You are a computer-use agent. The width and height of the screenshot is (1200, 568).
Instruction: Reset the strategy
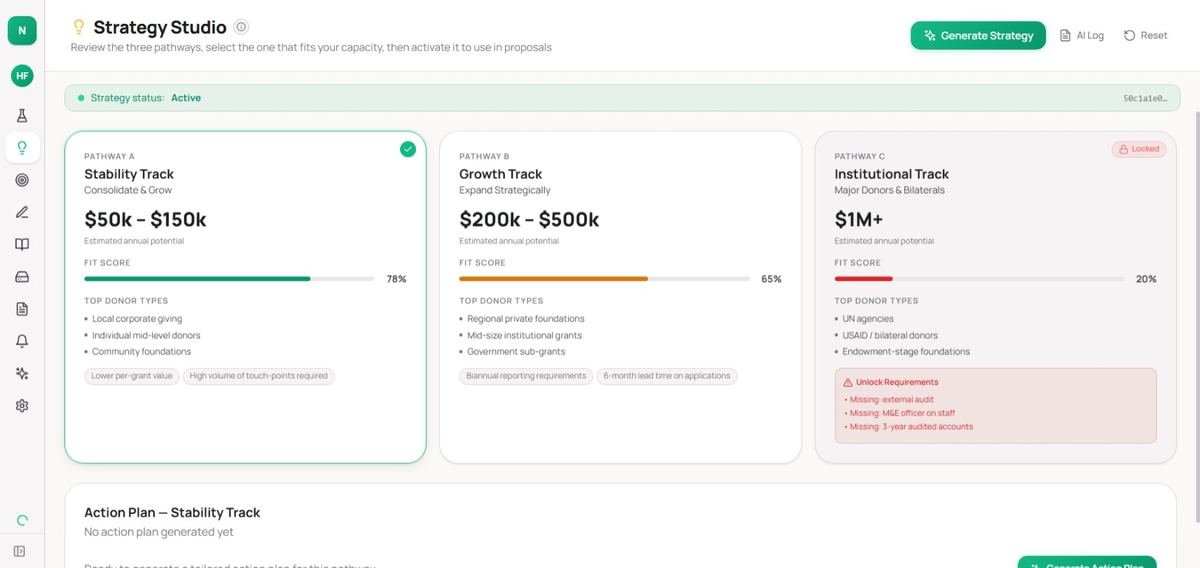tap(1146, 35)
